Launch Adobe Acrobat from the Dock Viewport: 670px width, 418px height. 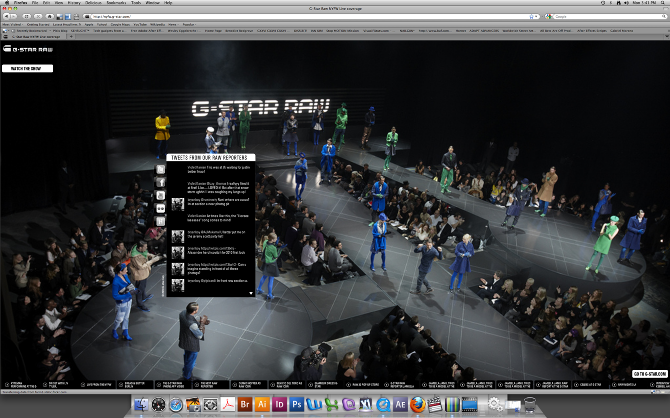[228, 404]
